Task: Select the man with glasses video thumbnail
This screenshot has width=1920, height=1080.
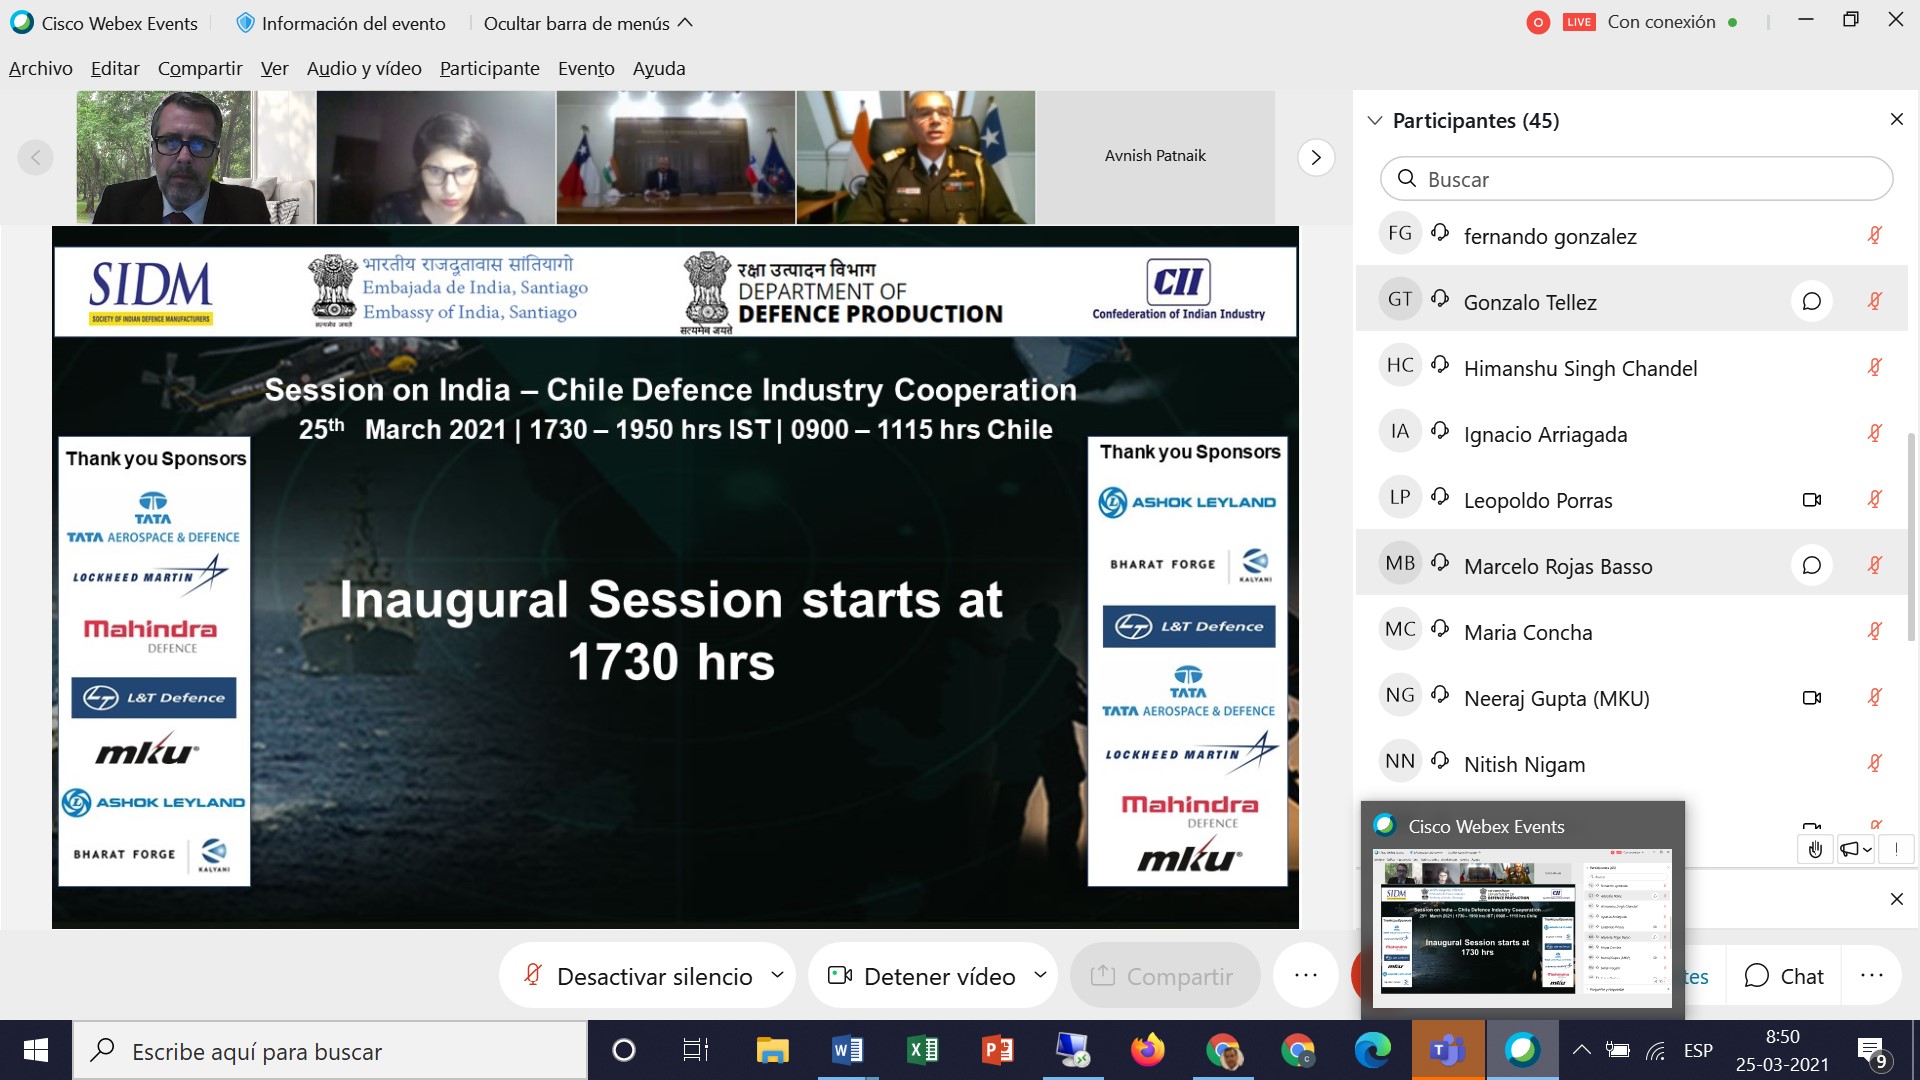Action: click(x=196, y=157)
